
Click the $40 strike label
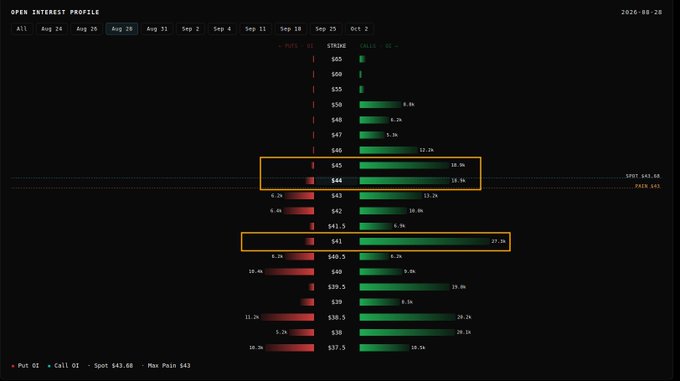pos(337,271)
